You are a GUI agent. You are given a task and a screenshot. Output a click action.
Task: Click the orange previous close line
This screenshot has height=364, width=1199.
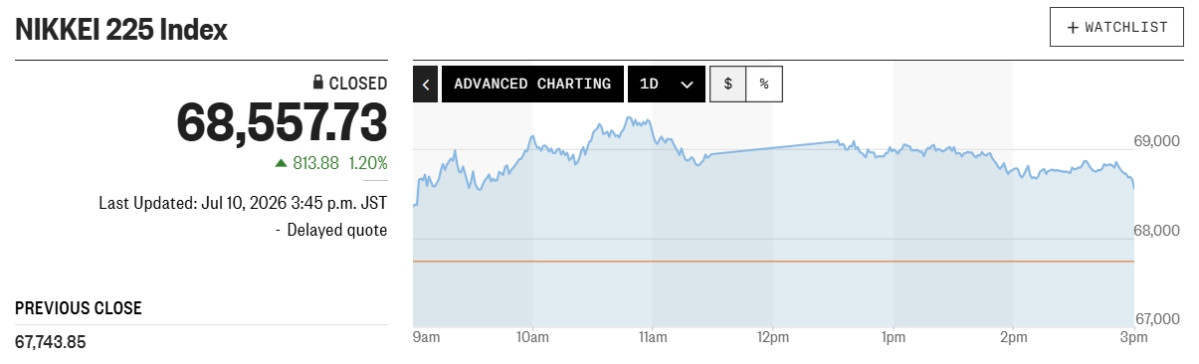click(773, 262)
